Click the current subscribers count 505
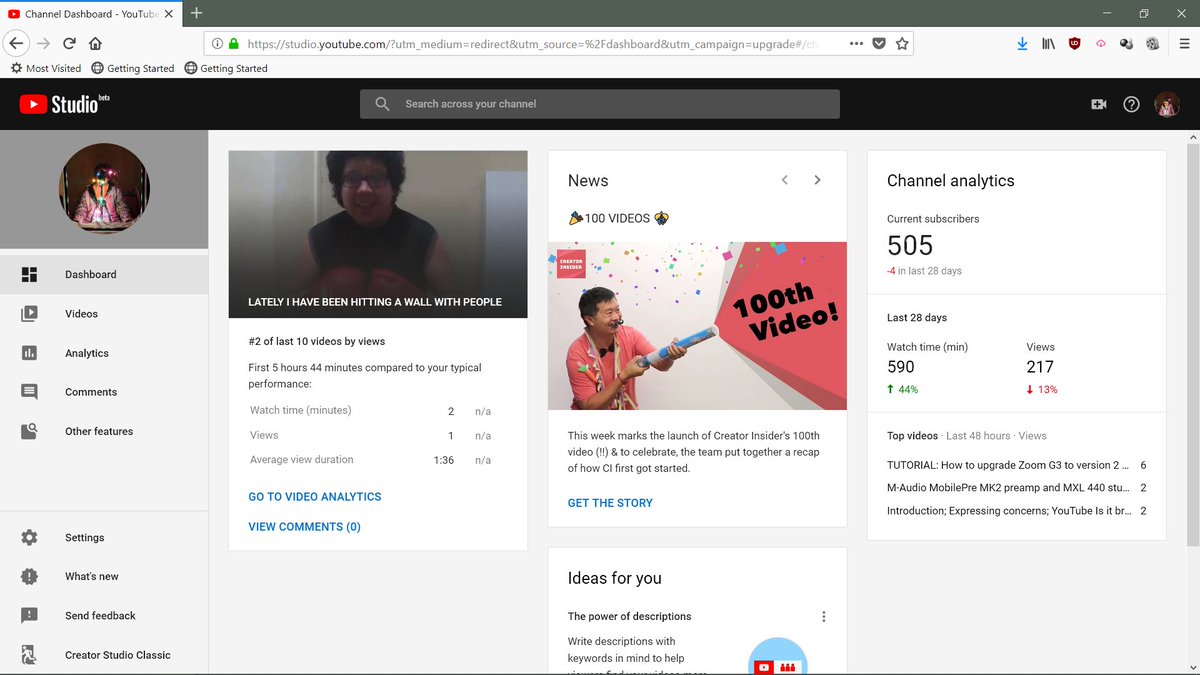Image resolution: width=1200 pixels, height=675 pixels. coord(910,246)
